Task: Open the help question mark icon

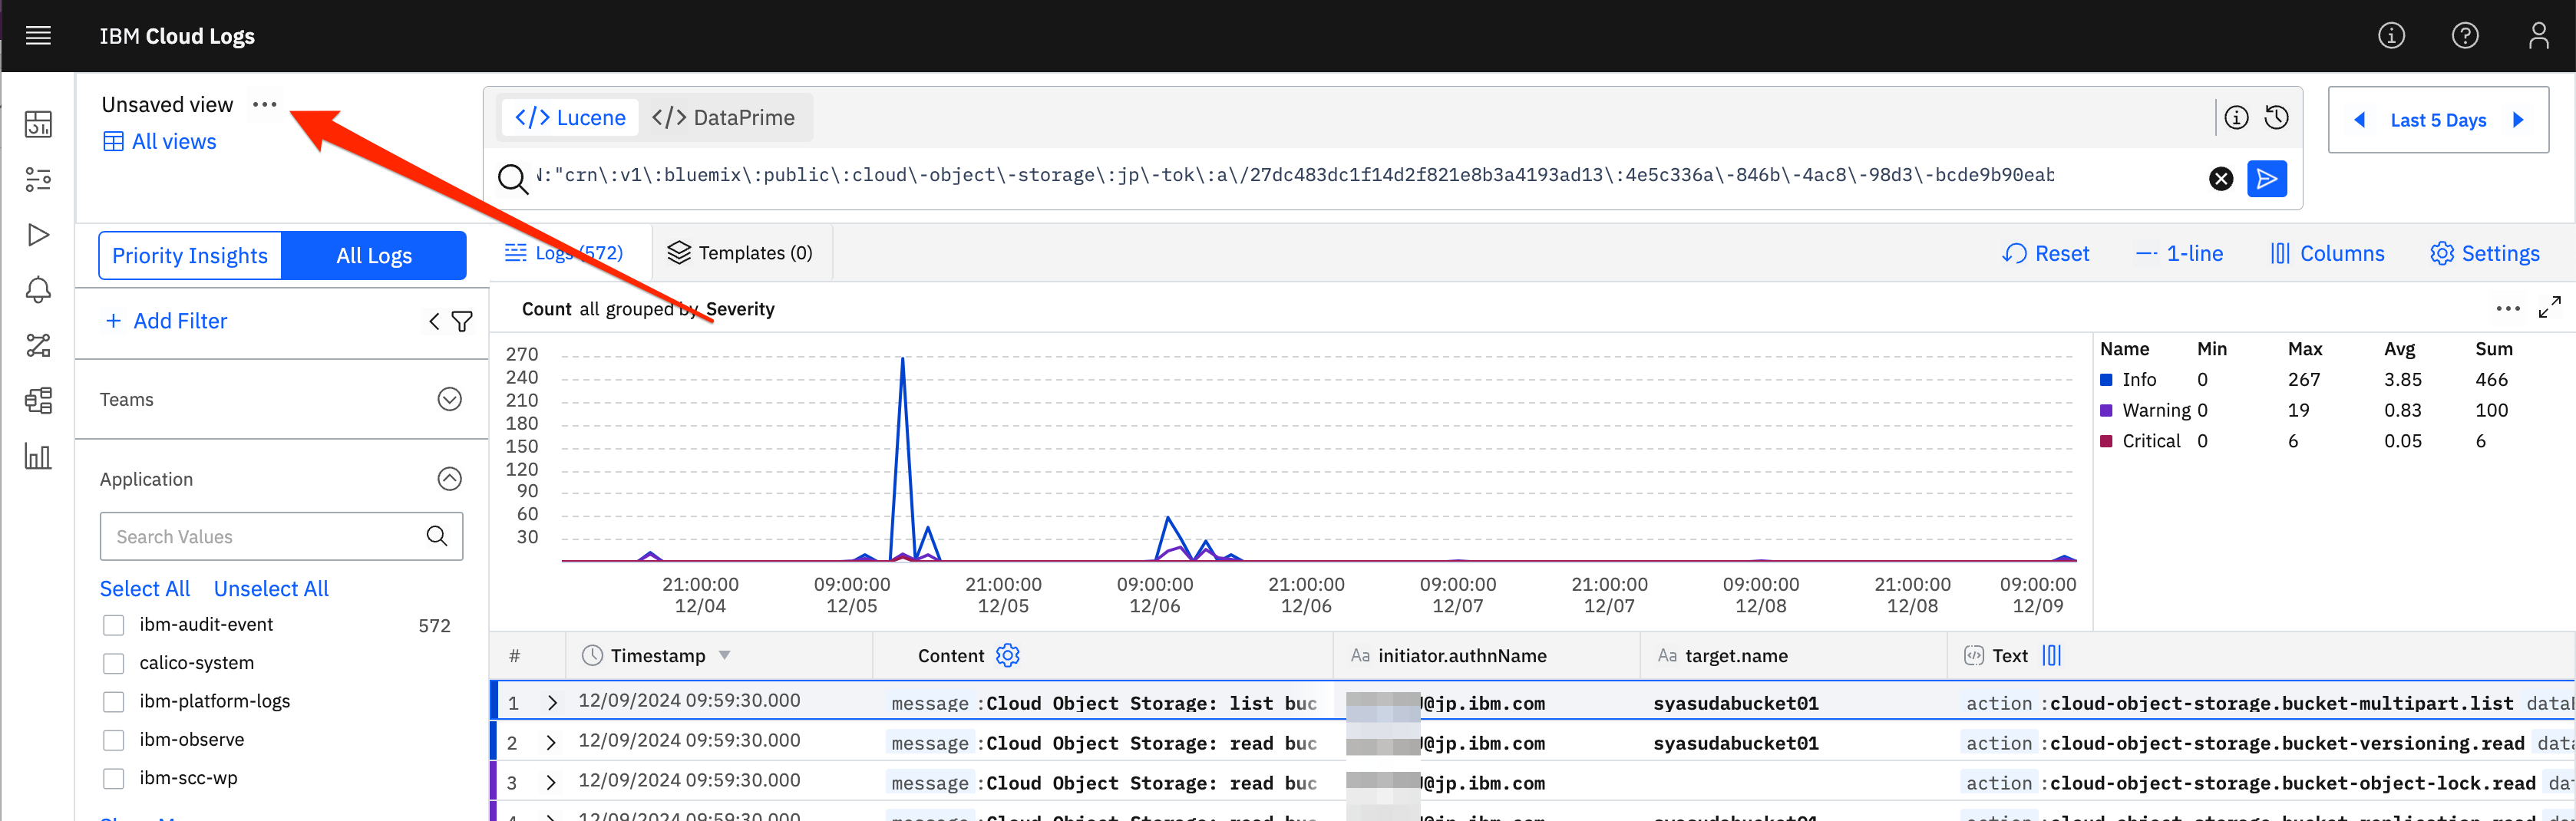Action: pos(2465,36)
